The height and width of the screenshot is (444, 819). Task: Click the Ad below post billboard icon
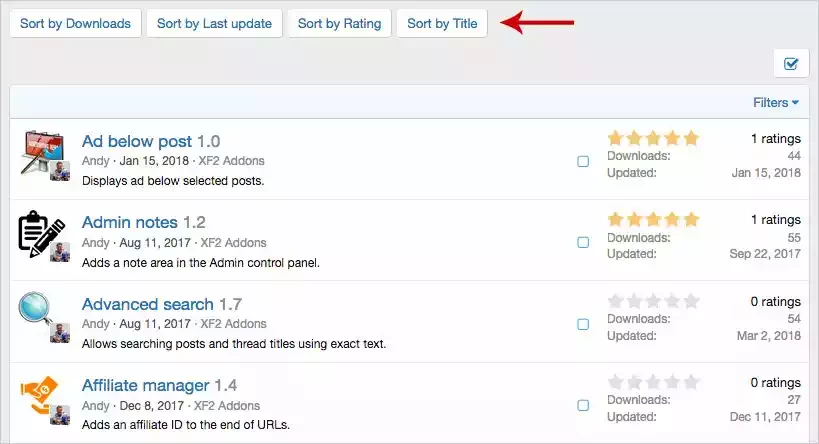[42, 152]
